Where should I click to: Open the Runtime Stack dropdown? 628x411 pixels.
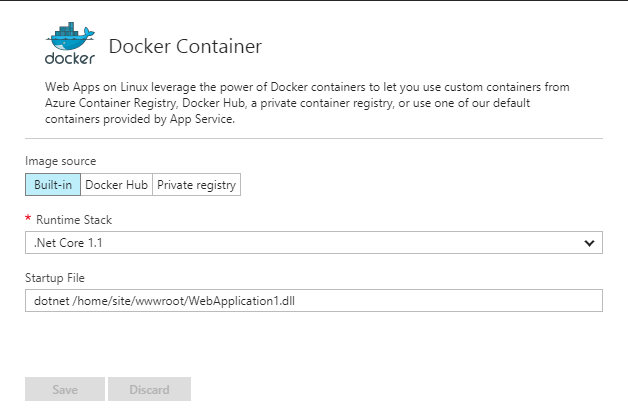point(314,242)
